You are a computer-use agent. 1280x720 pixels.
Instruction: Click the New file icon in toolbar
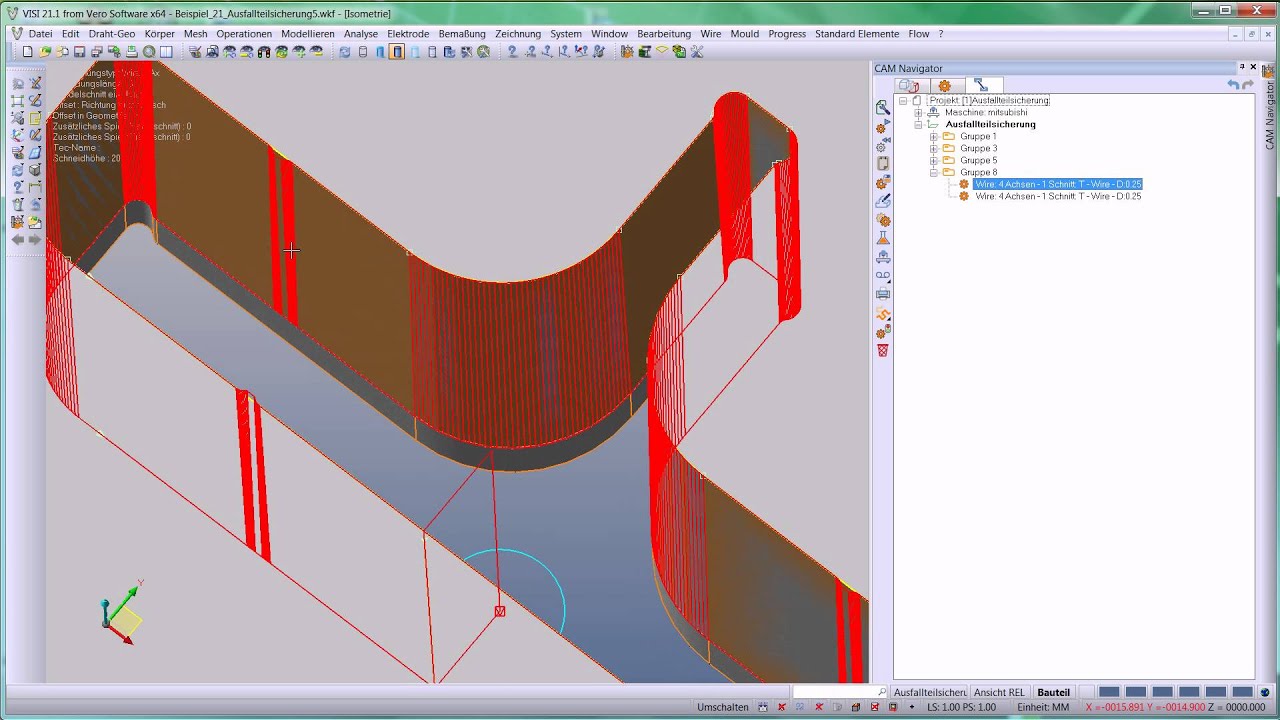pyautogui.click(x=27, y=51)
